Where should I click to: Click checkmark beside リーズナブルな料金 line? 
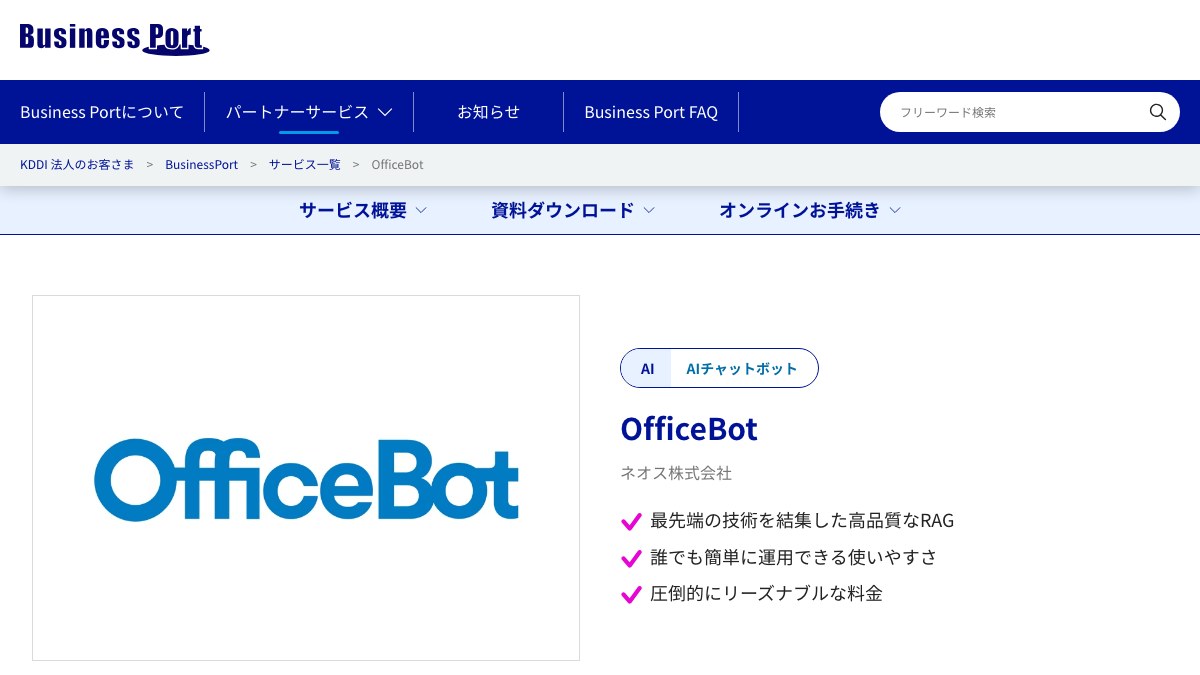(x=631, y=594)
